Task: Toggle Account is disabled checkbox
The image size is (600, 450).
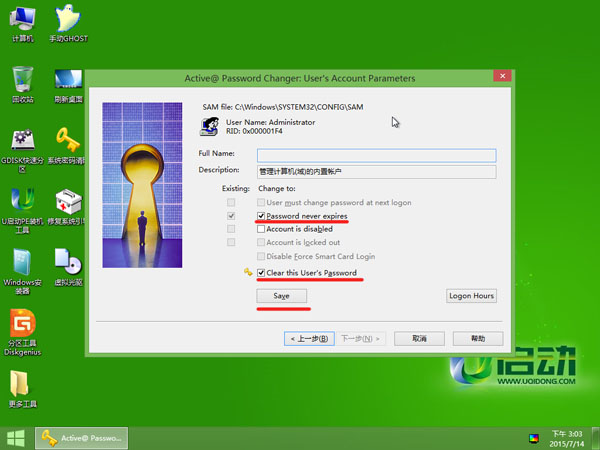Action: point(261,229)
